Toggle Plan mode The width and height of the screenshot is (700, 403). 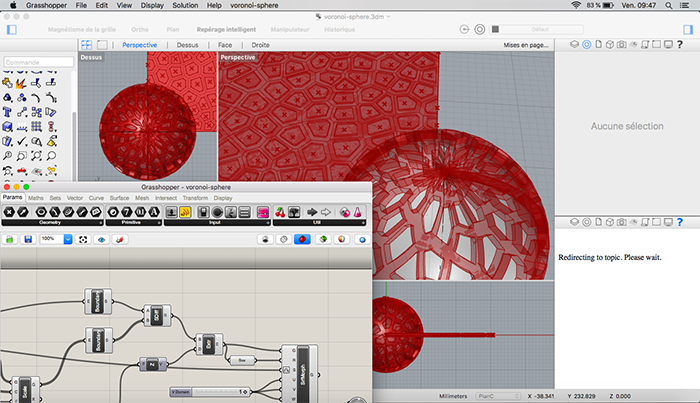click(x=173, y=29)
